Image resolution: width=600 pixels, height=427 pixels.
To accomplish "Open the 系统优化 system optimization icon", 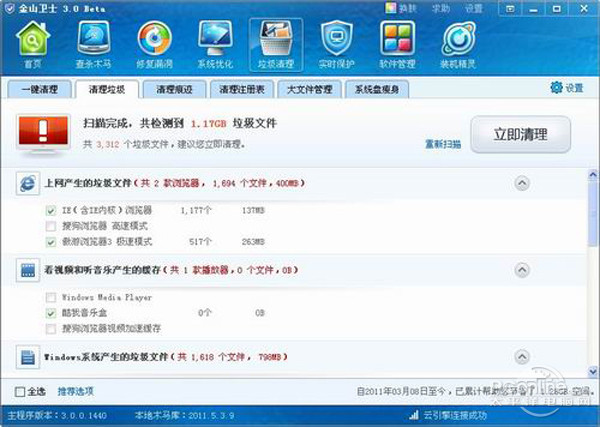I will click(215, 45).
